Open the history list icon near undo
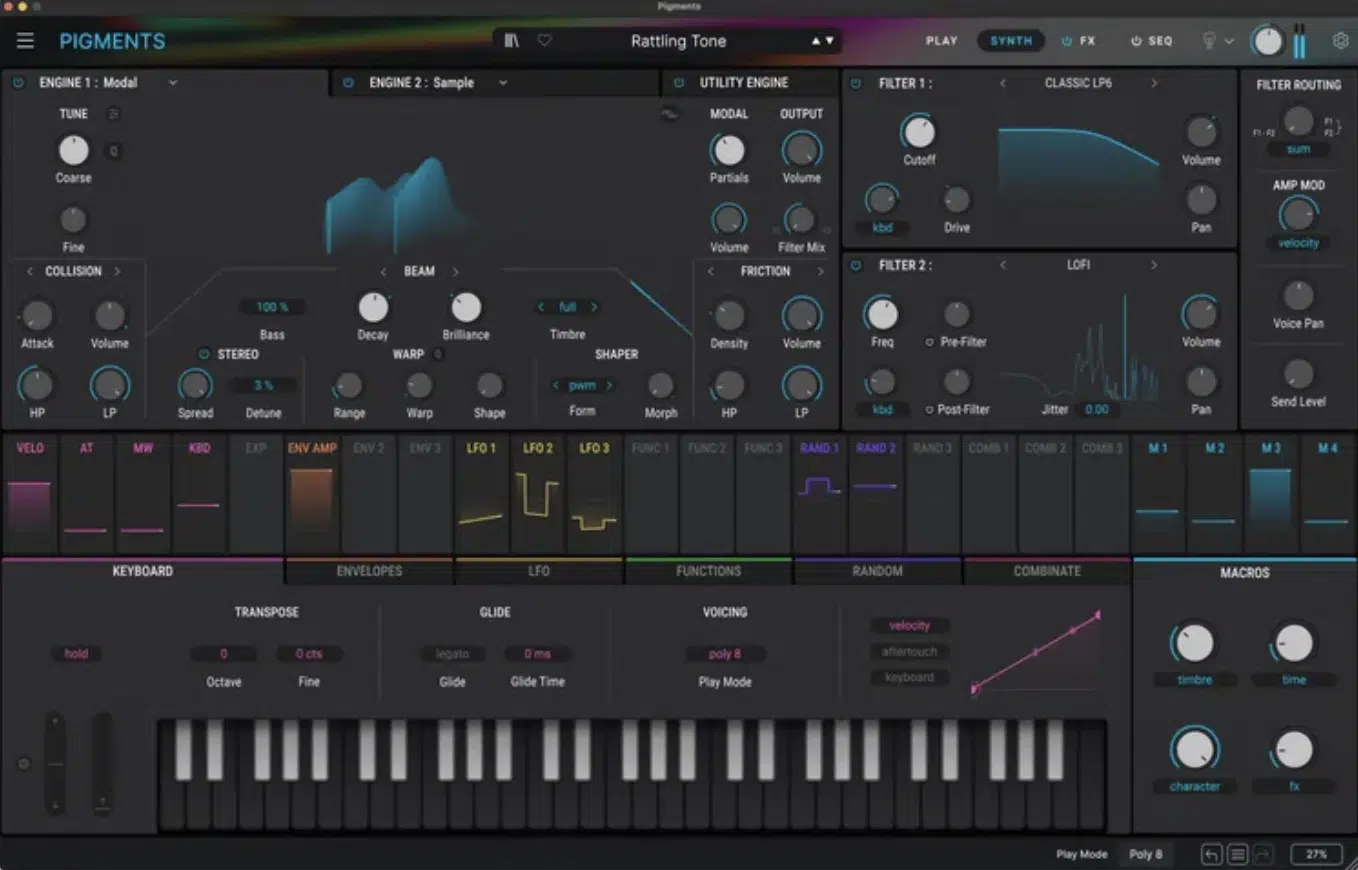This screenshot has width=1358, height=870. coord(1236,854)
